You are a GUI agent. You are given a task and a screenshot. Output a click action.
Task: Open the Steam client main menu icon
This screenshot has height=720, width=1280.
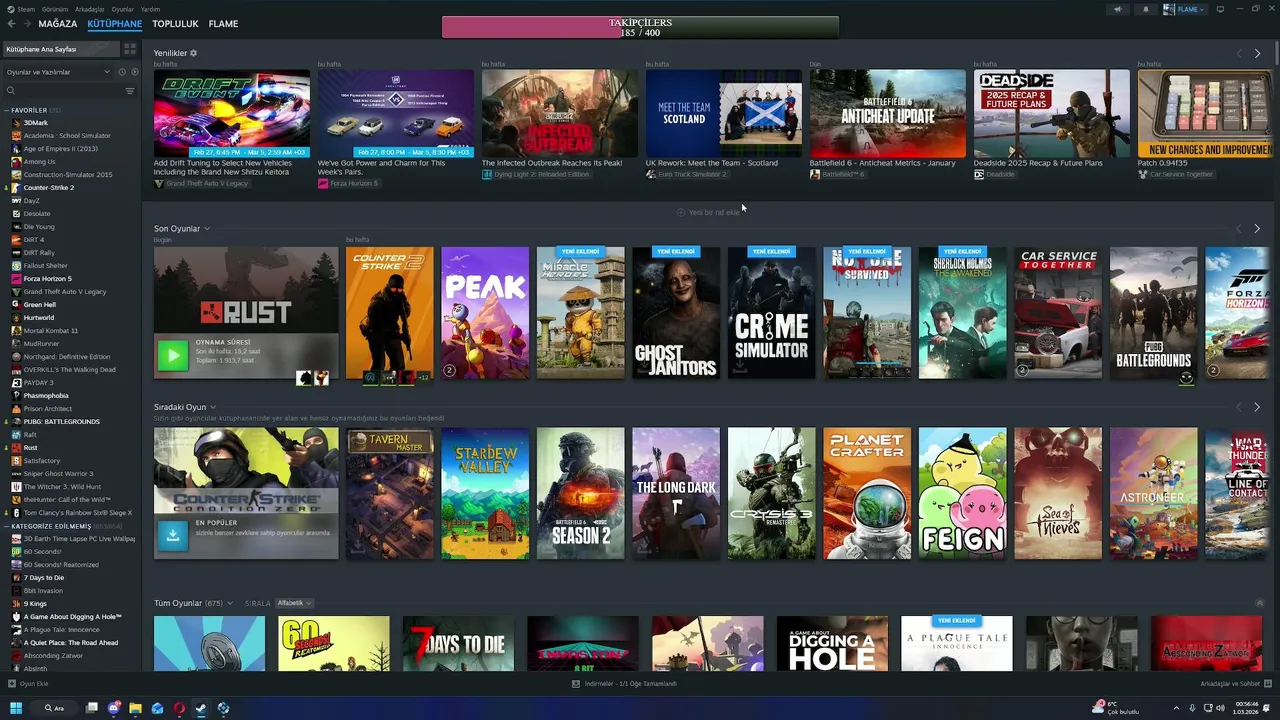(13, 9)
